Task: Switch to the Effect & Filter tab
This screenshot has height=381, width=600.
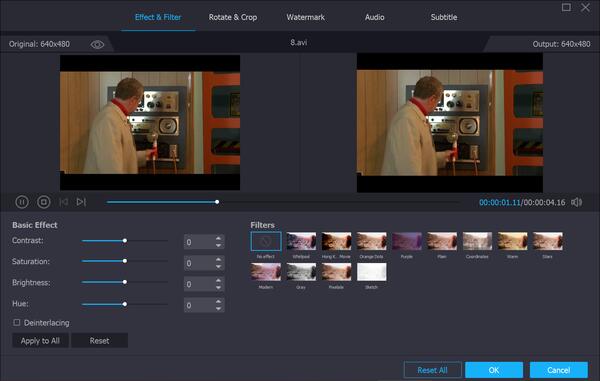Action: click(x=158, y=17)
